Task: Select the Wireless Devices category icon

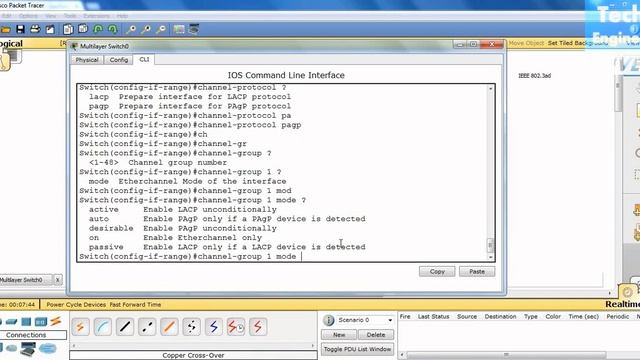Action: click(41, 322)
